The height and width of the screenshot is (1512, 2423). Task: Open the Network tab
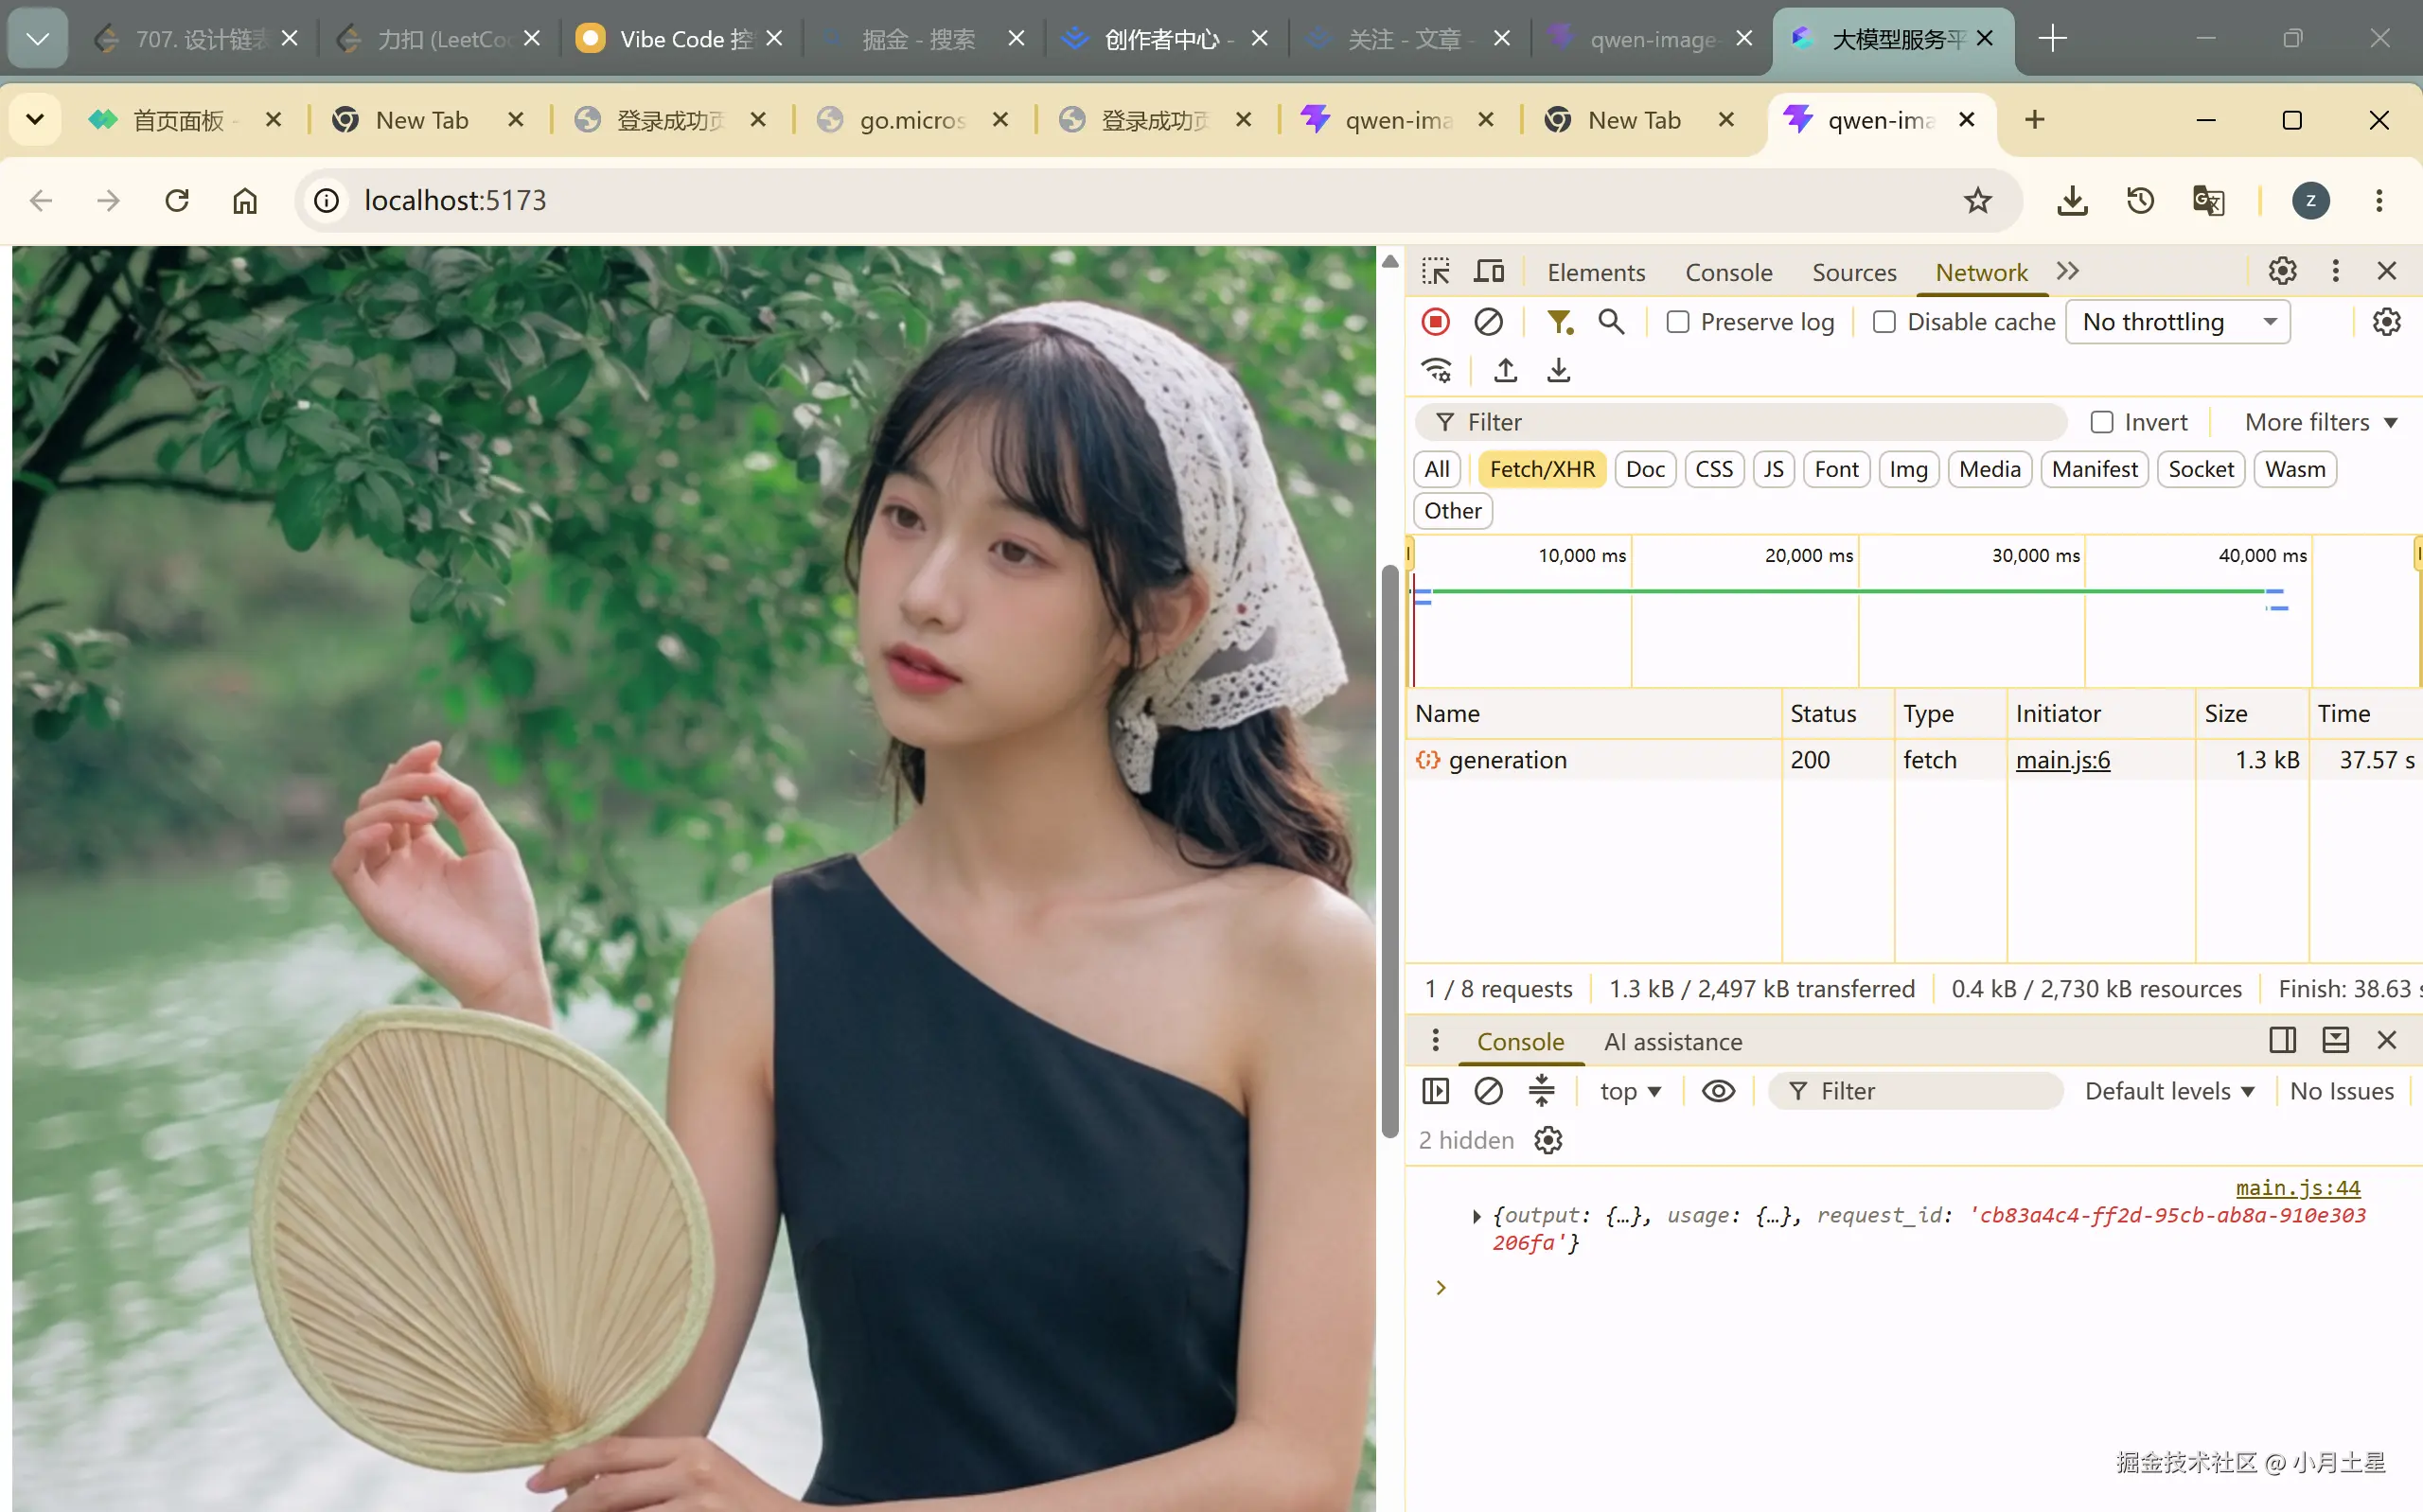tap(1981, 272)
